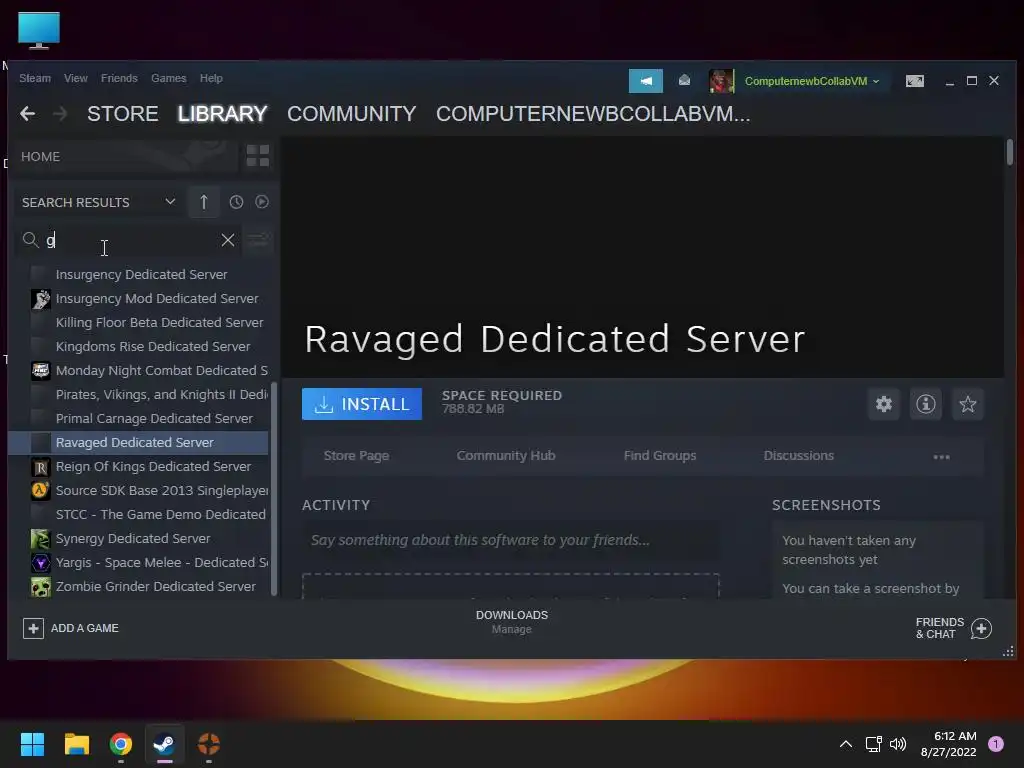The width and height of the screenshot is (1024, 768).
Task: Open Google Chrome from the taskbar
Action: [x=121, y=744]
